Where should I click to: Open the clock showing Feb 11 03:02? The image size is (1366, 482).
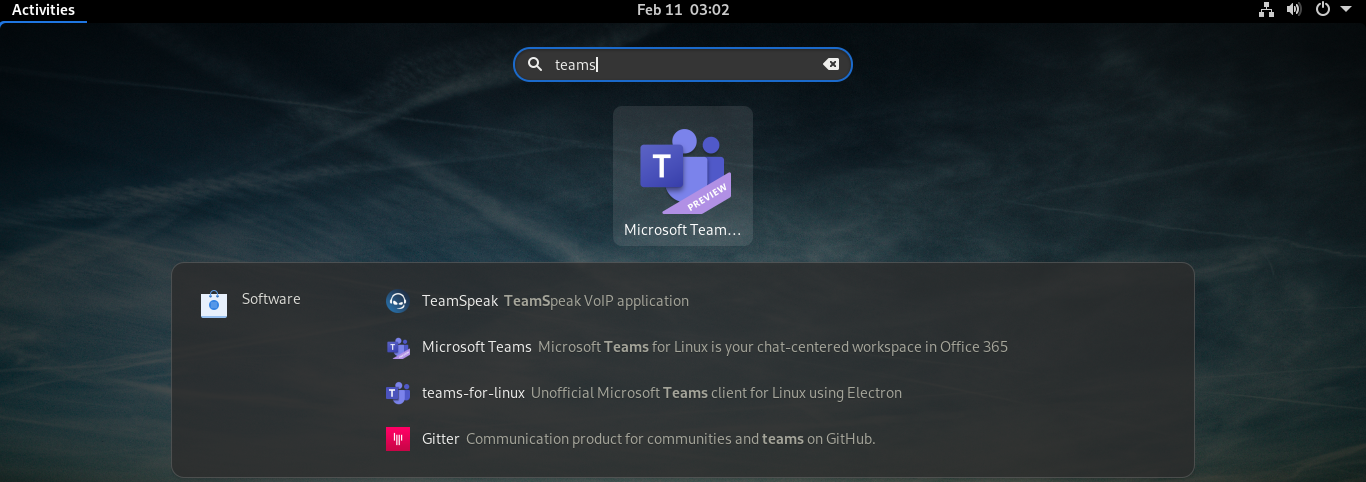point(683,10)
